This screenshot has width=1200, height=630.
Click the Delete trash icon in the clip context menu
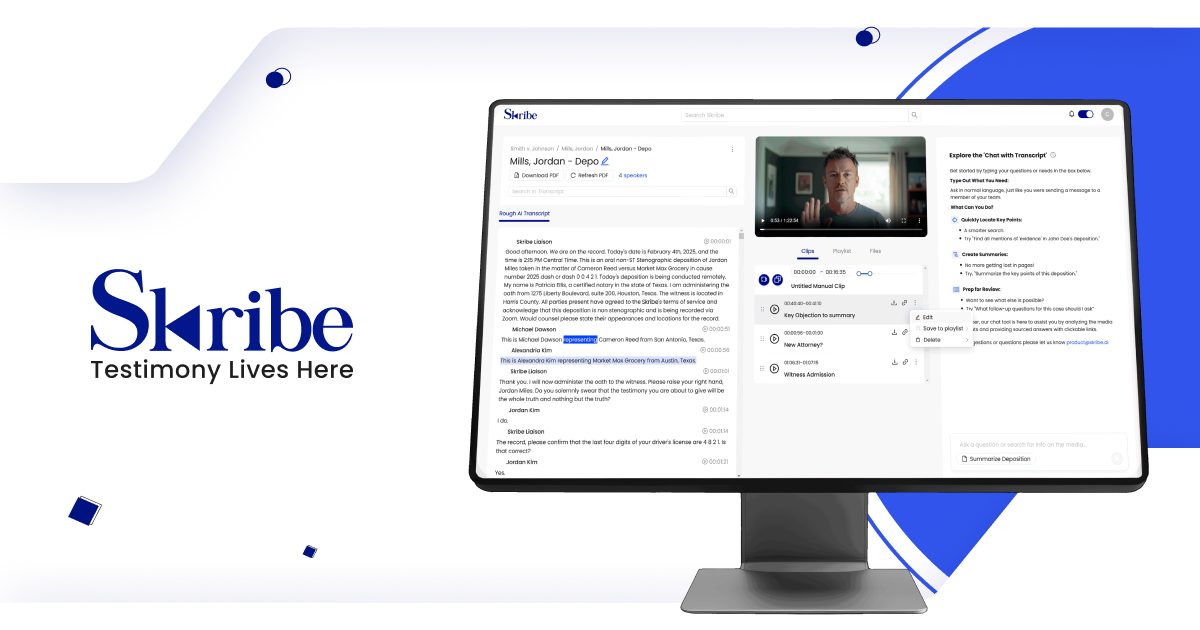point(917,340)
